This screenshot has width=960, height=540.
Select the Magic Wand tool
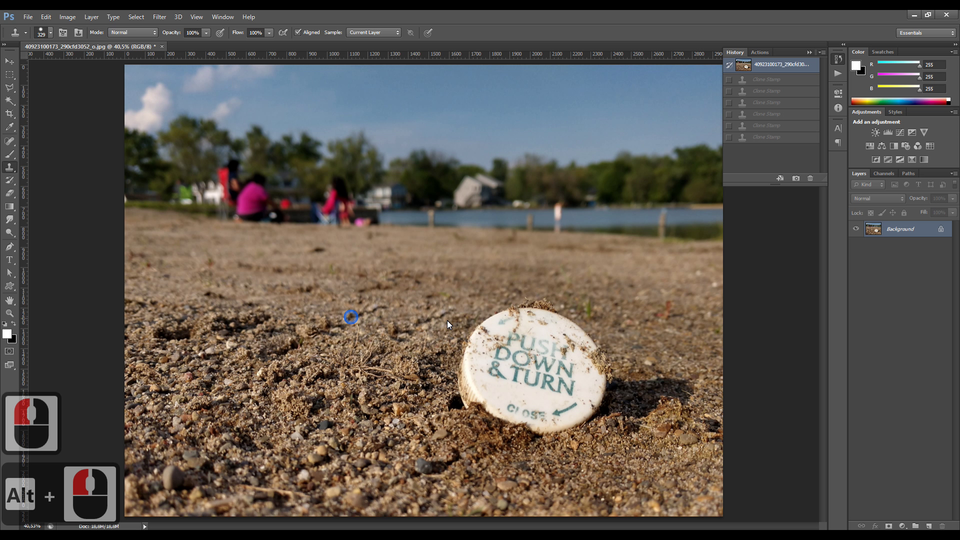[x=9, y=101]
